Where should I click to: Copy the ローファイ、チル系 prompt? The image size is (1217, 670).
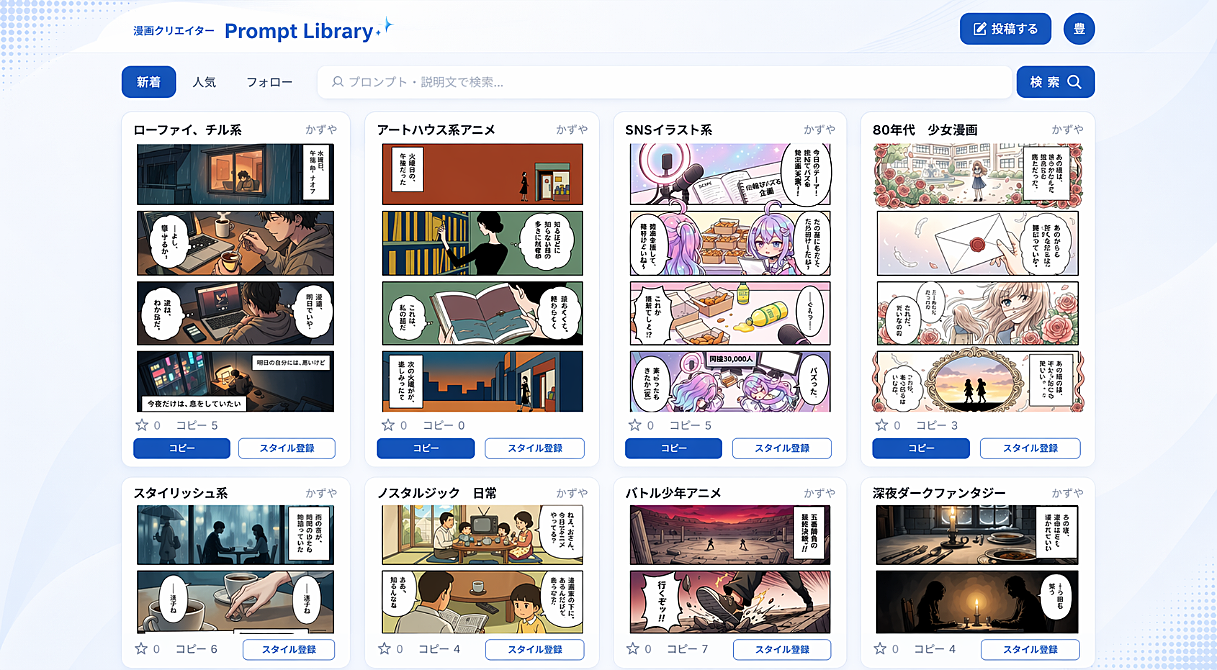[182, 448]
